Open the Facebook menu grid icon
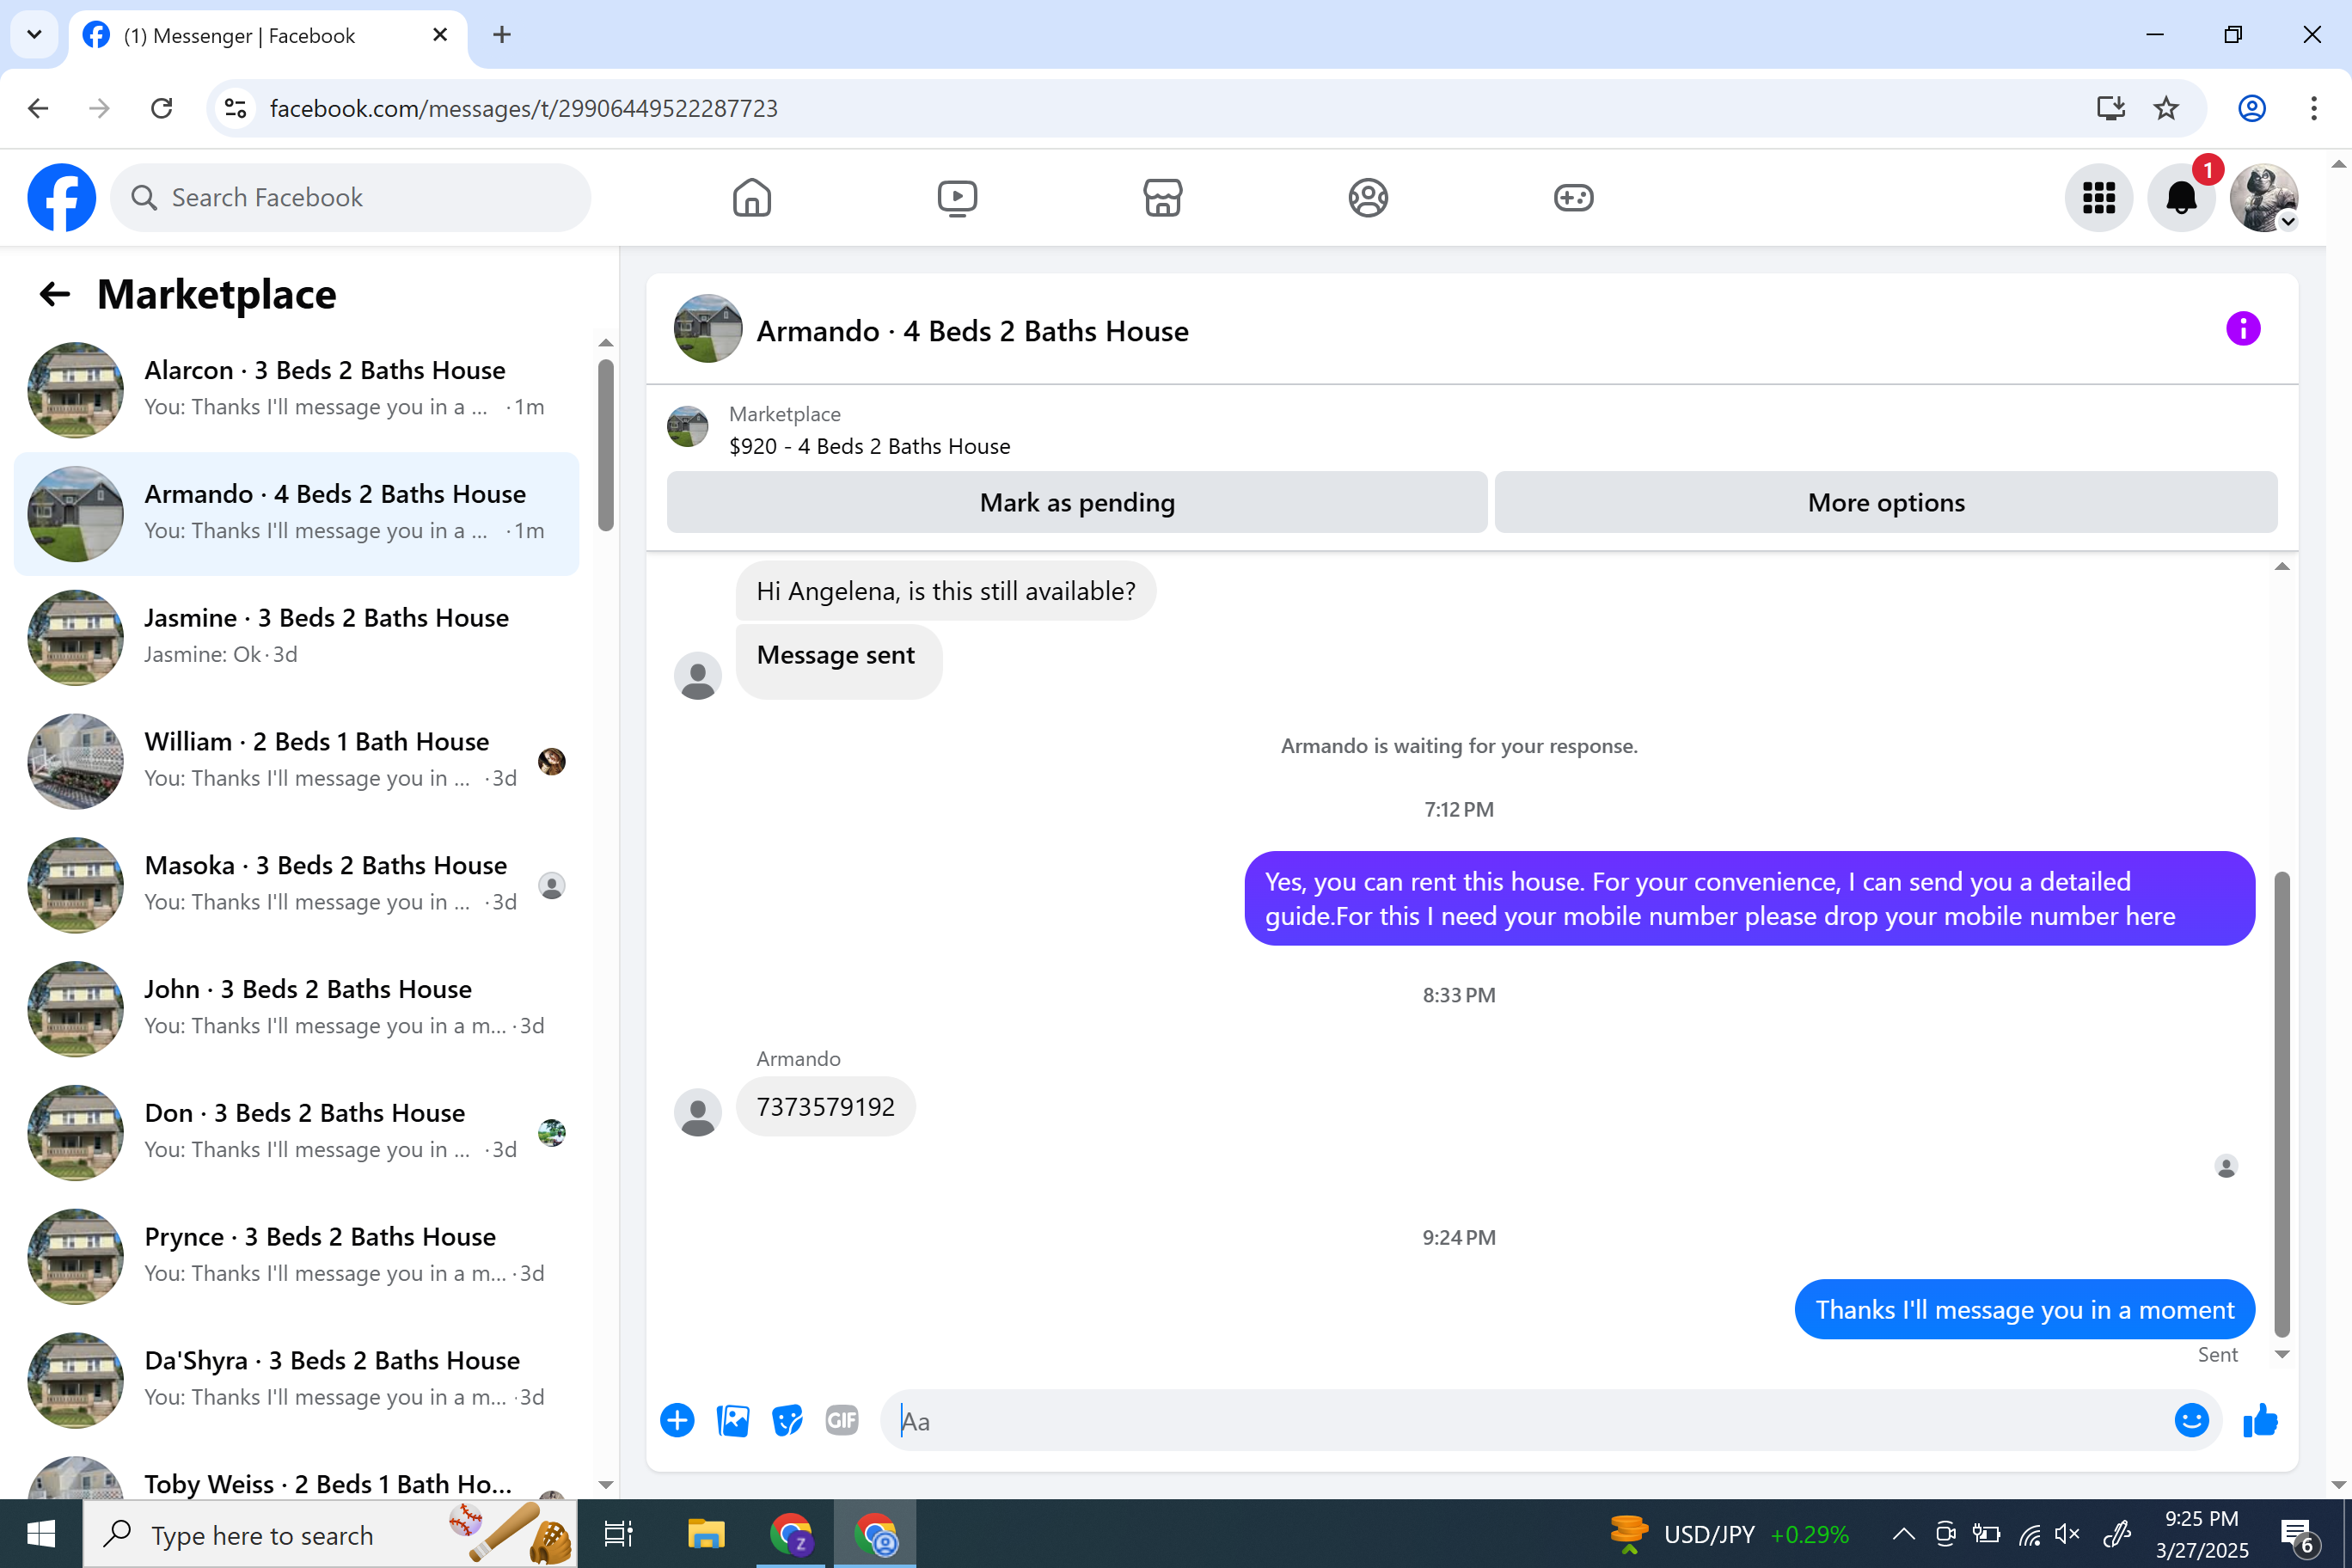 [x=2099, y=197]
